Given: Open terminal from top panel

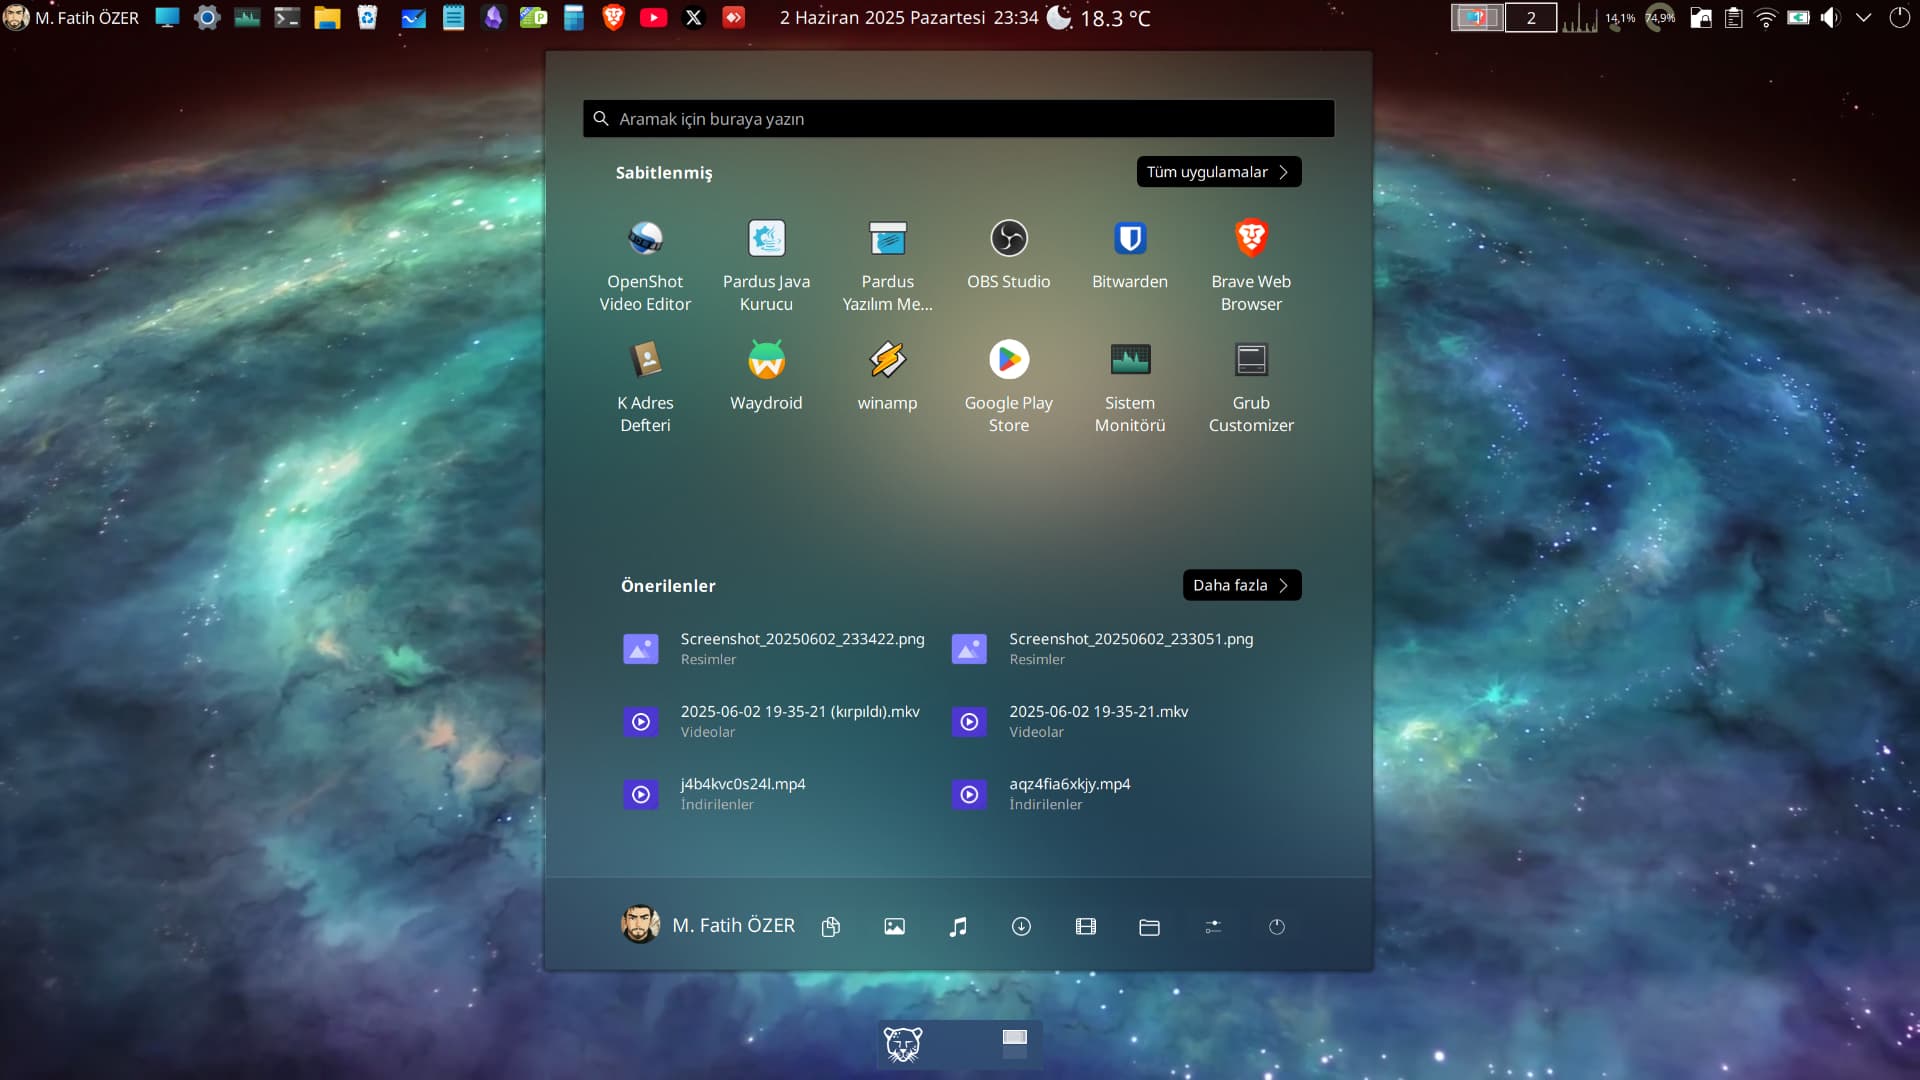Looking at the screenshot, I should [x=287, y=18].
